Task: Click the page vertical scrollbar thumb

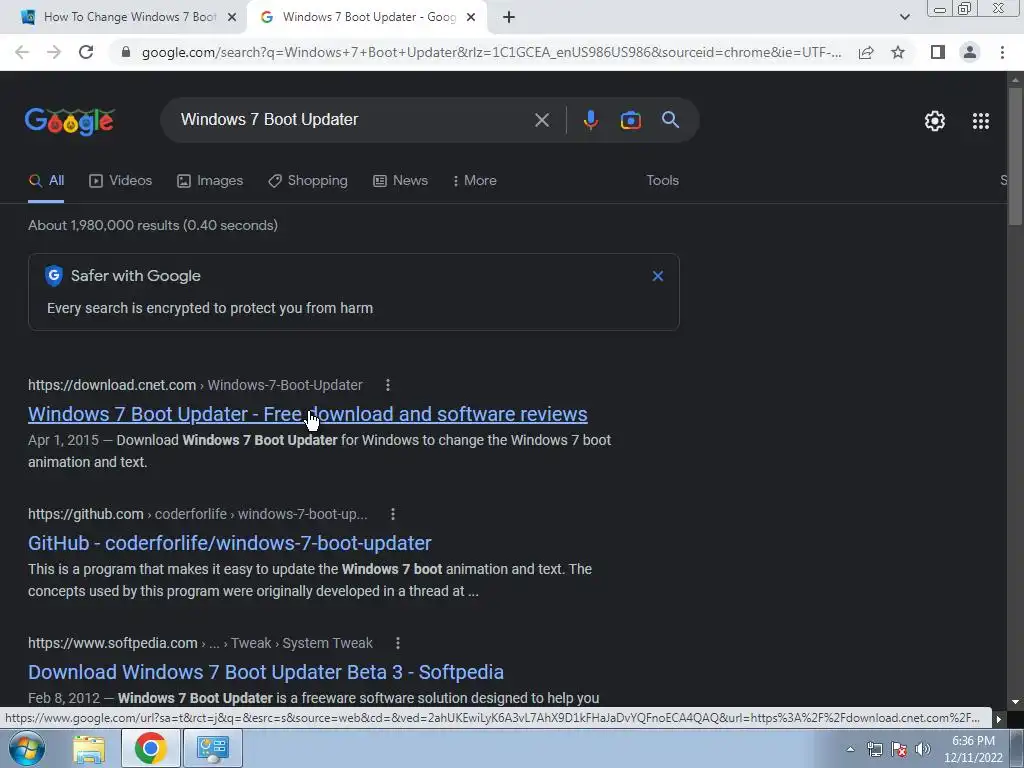Action: click(1015, 157)
